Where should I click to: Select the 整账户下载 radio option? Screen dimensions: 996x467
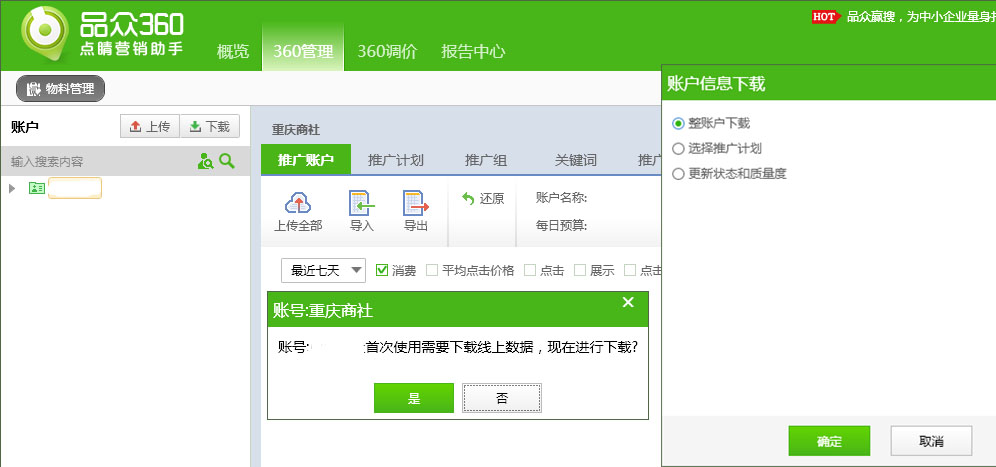(678, 123)
